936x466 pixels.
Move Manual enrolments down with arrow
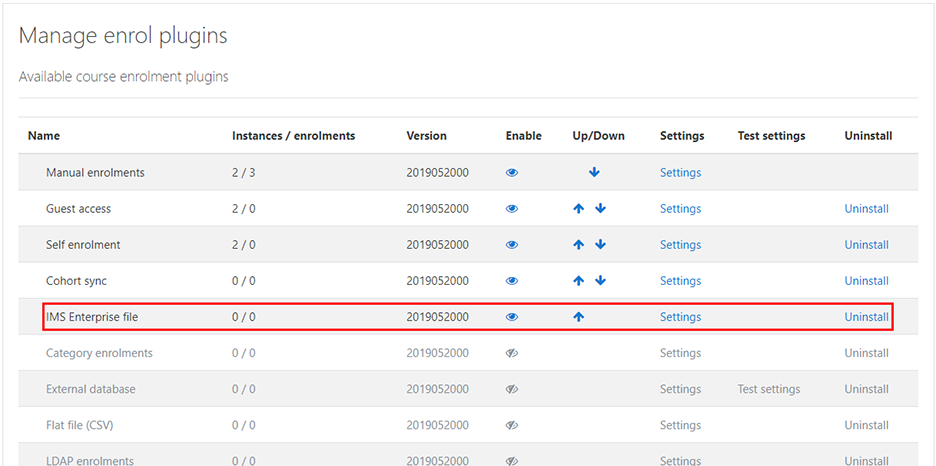click(x=594, y=173)
